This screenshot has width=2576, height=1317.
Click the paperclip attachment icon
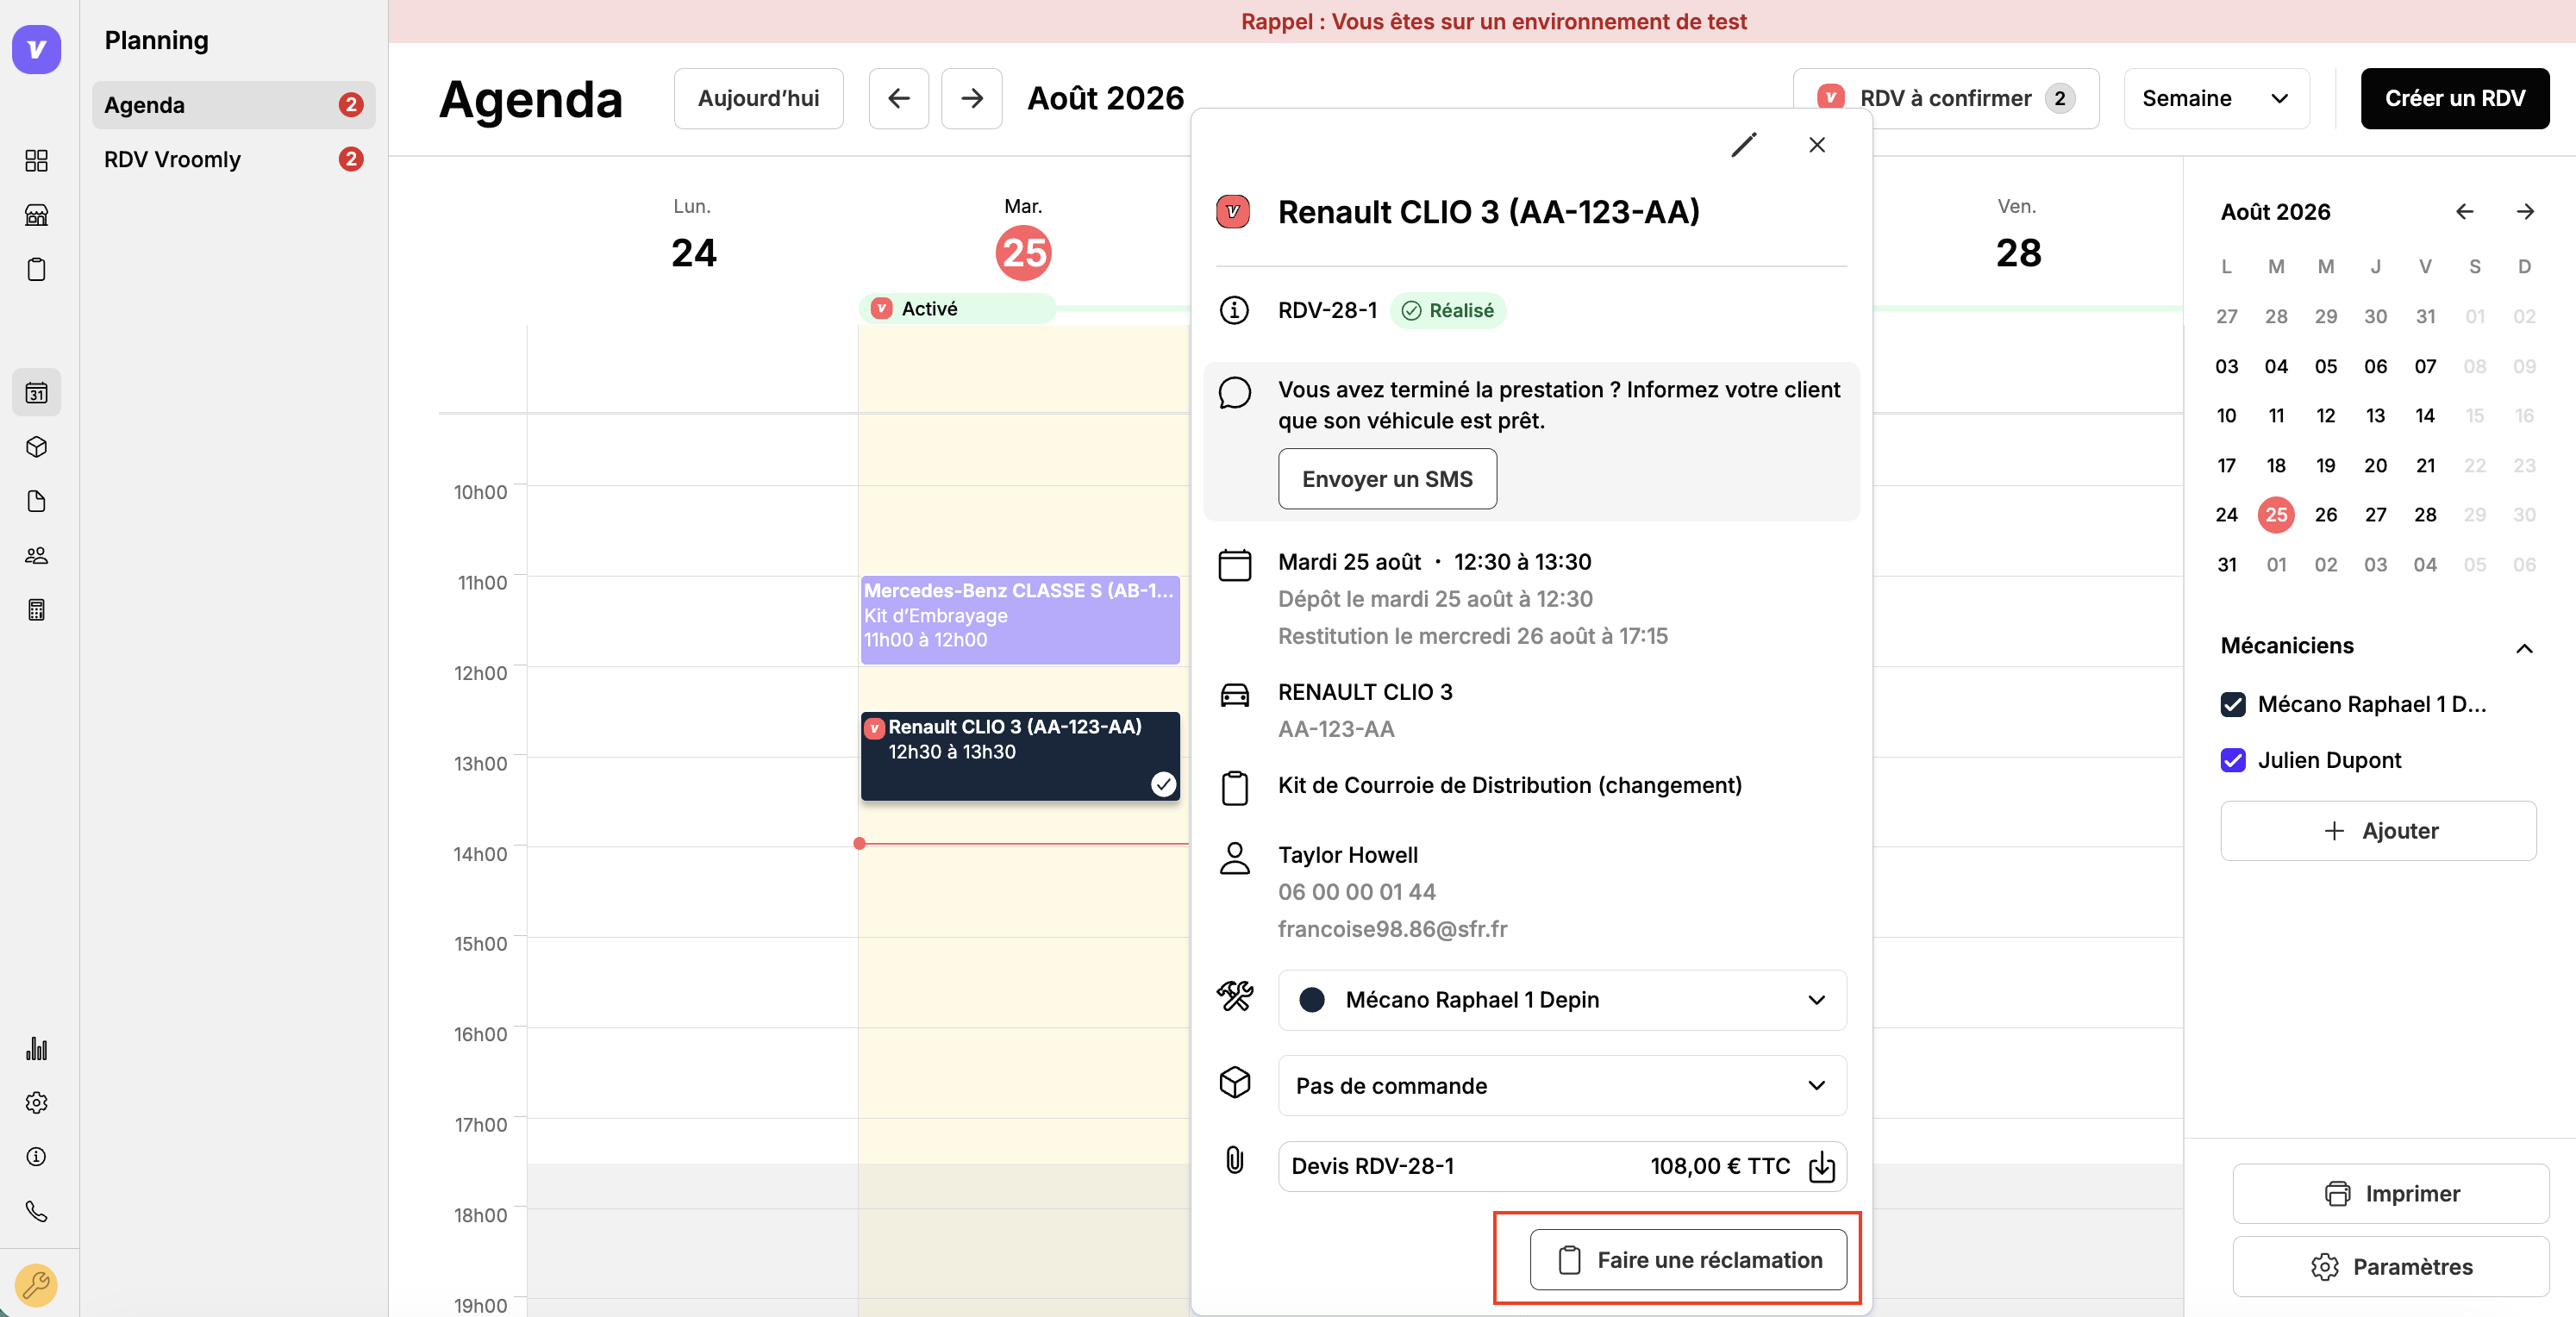point(1234,1160)
